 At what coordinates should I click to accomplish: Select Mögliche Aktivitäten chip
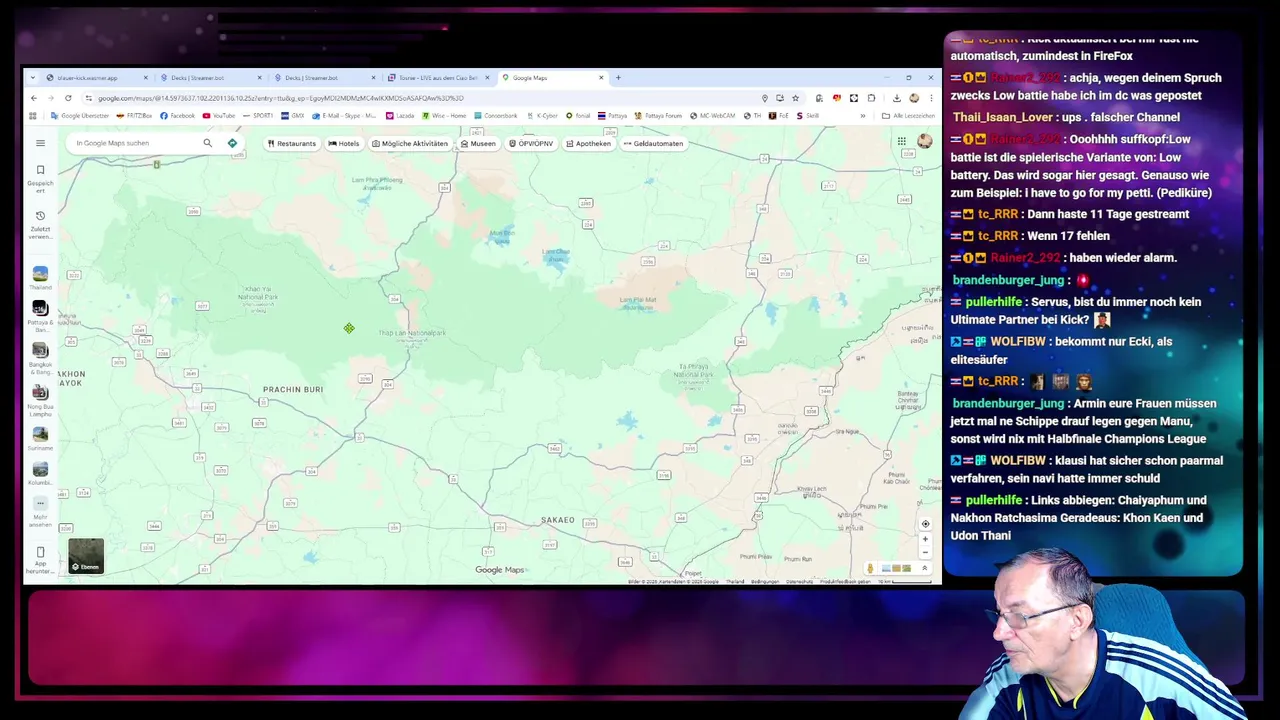tap(410, 143)
